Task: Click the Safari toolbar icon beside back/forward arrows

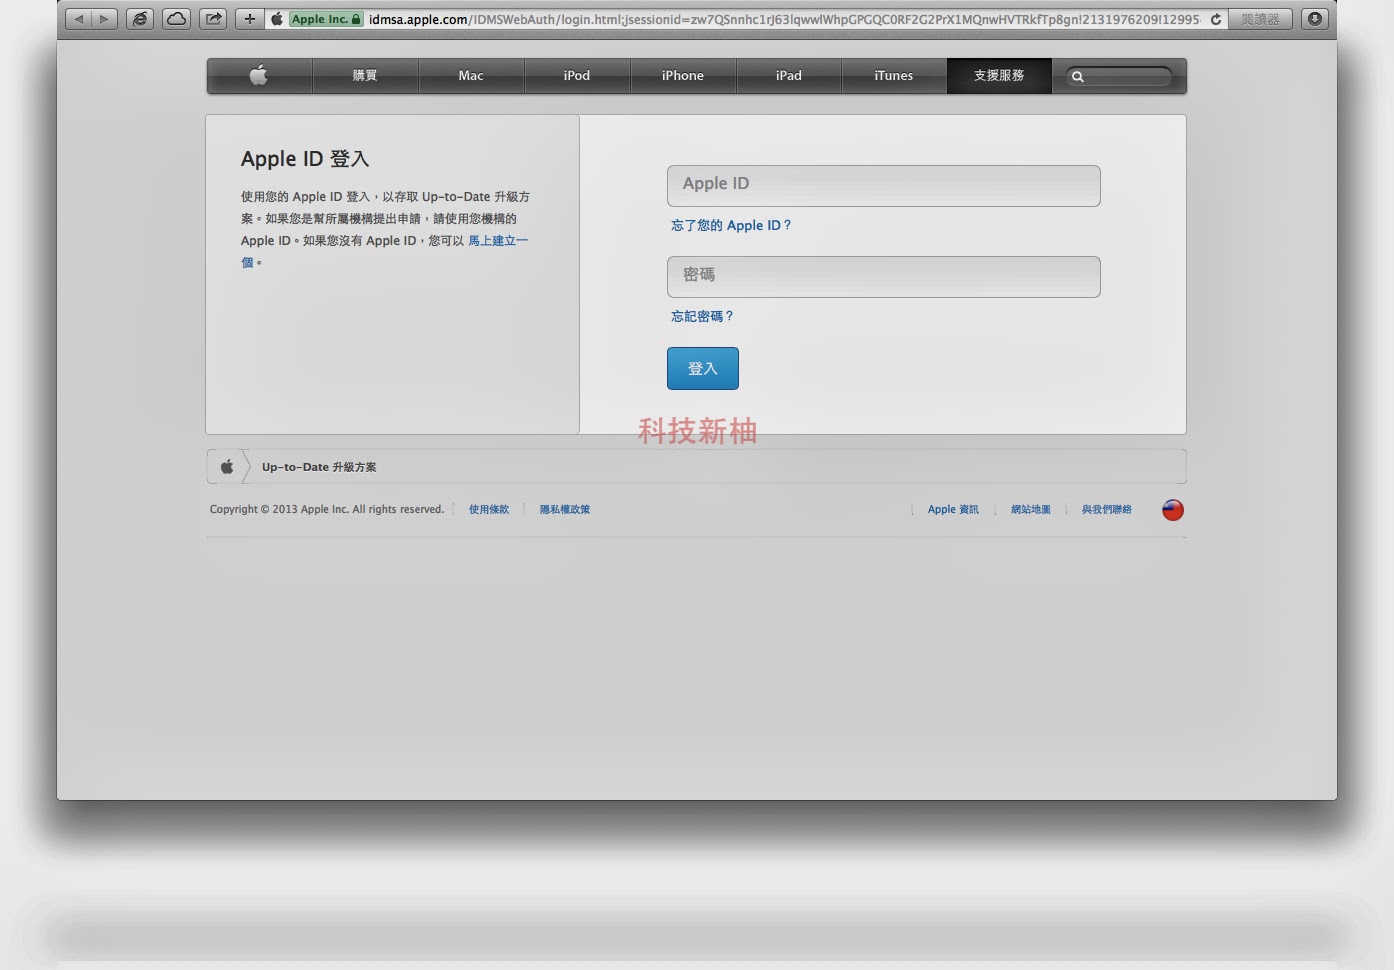Action: point(140,19)
